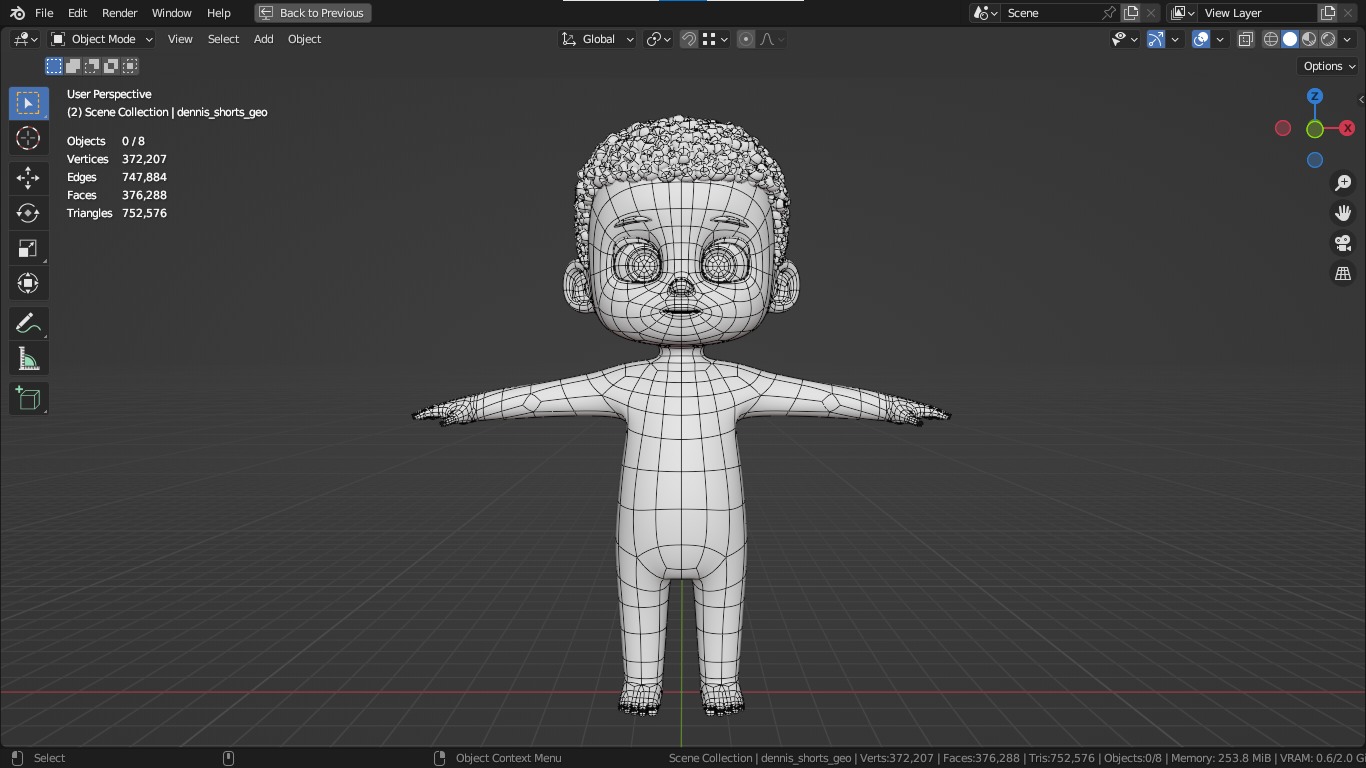Image resolution: width=1366 pixels, height=768 pixels.
Task: Click the red X axis gizmo
Action: pyautogui.click(x=1347, y=128)
